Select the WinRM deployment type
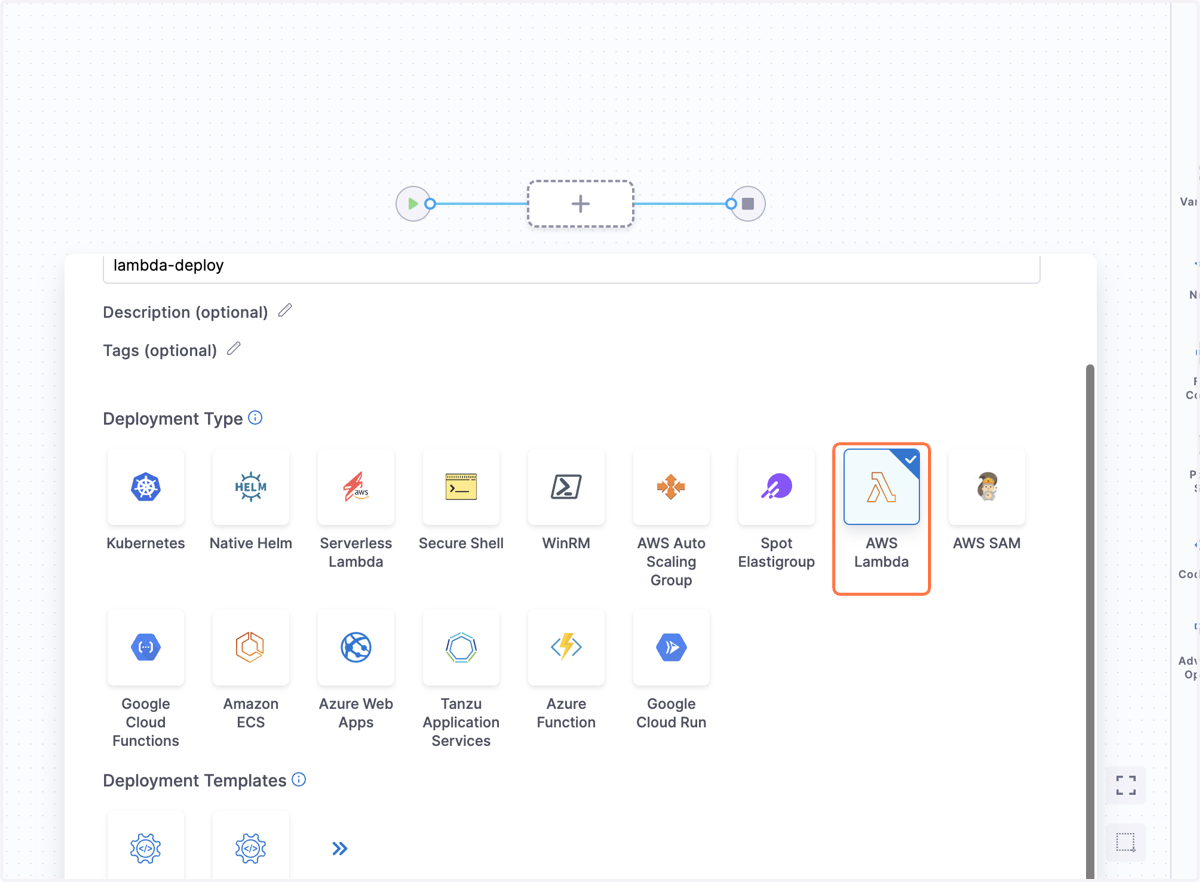 pos(566,487)
